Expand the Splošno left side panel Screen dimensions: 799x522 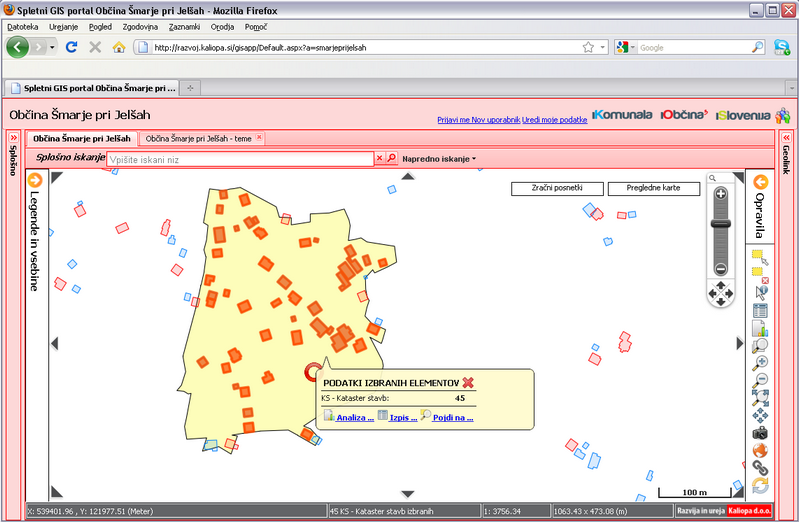coord(13,137)
